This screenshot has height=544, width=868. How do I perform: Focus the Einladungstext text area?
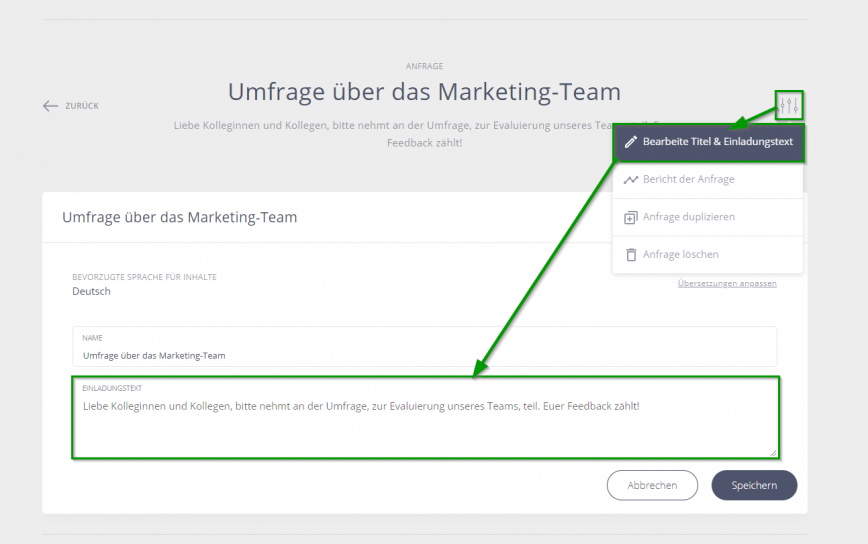click(x=425, y=418)
